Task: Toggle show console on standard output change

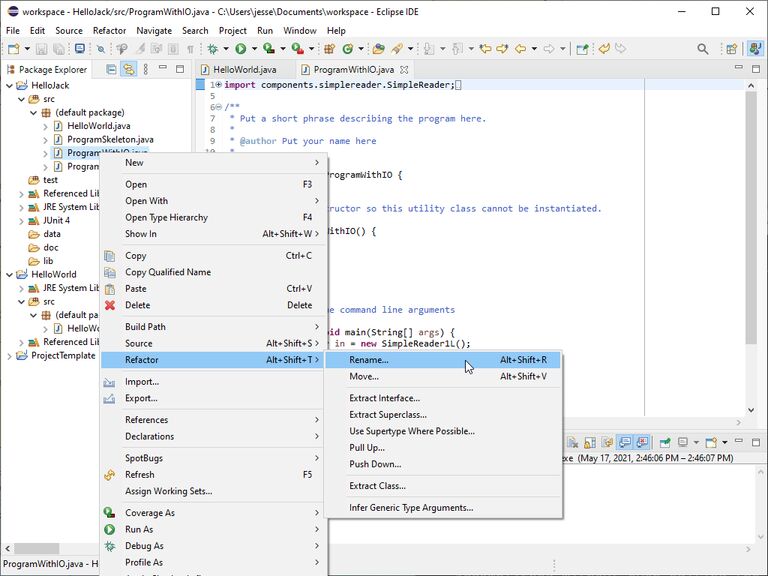Action: click(623, 442)
